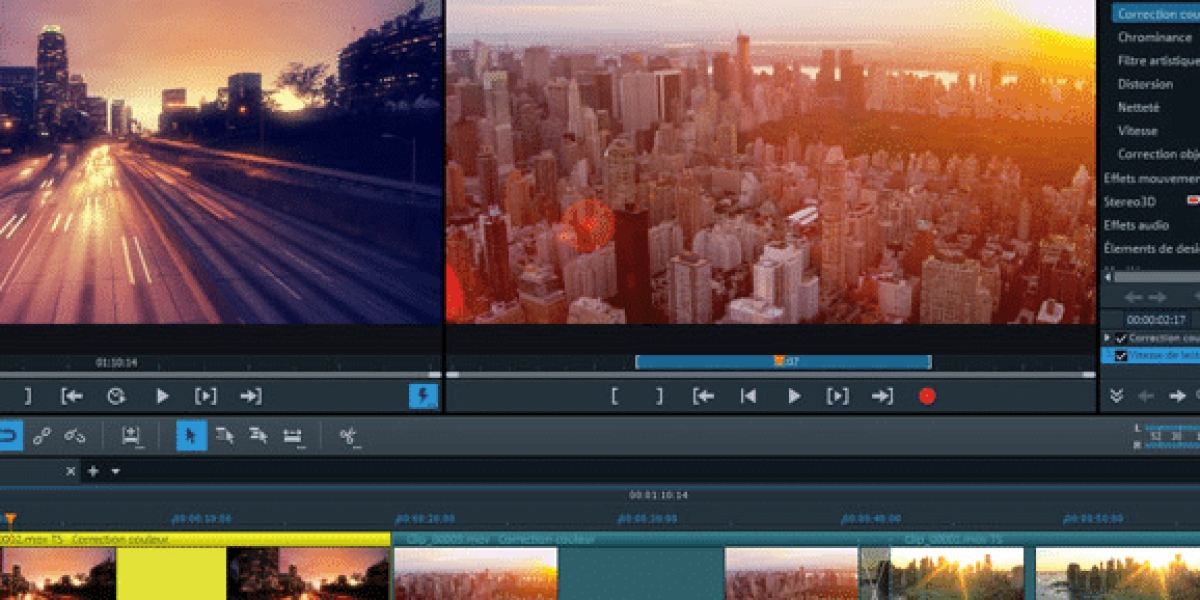
Task: Set in-point bracket in program monitor
Action: pyautogui.click(x=614, y=396)
